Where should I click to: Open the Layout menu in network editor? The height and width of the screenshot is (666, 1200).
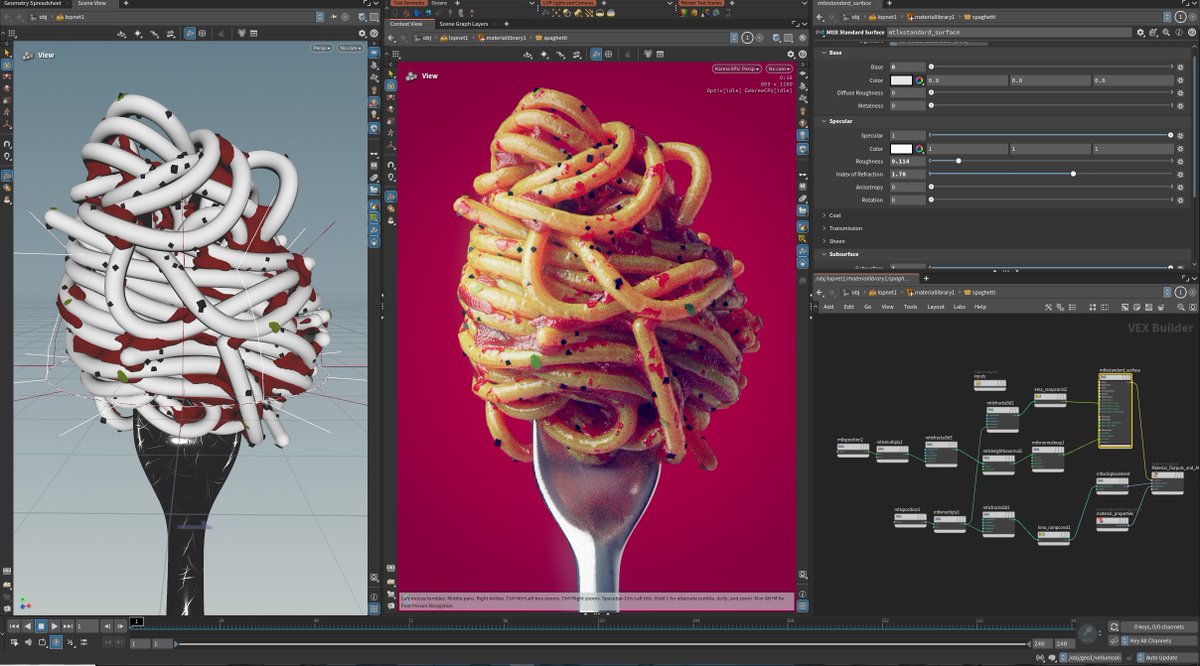pos(935,307)
